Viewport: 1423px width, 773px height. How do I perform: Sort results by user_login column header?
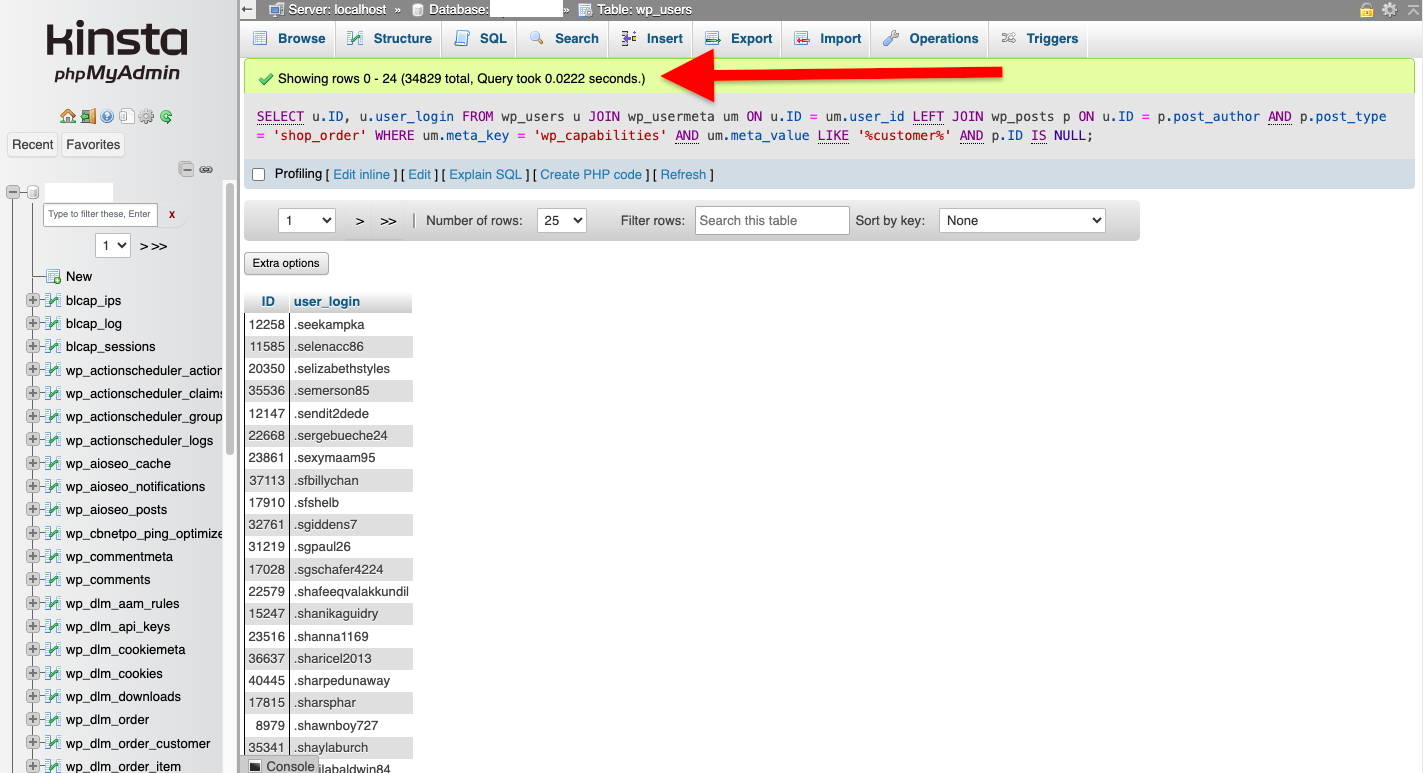tap(327, 301)
